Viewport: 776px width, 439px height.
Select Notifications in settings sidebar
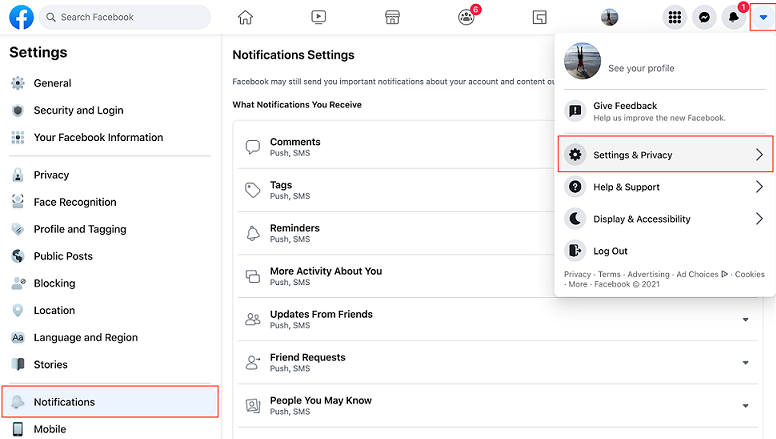tap(110, 402)
